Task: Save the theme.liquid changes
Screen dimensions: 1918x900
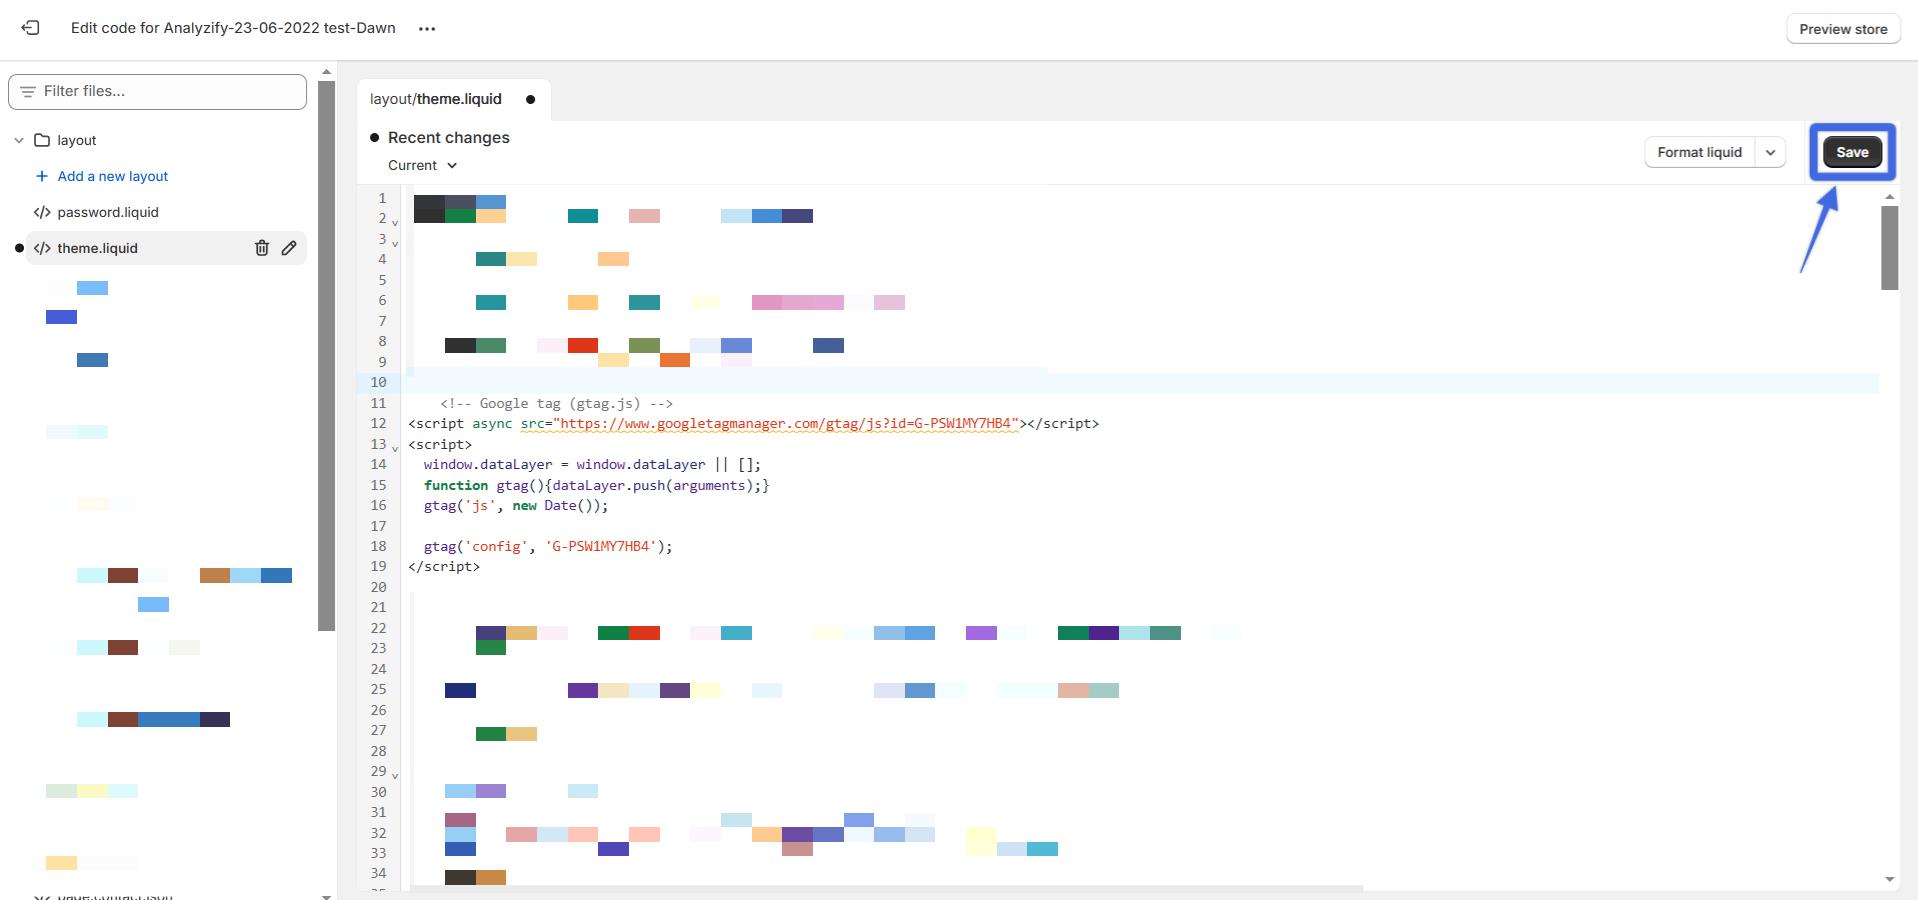Action: click(1852, 152)
